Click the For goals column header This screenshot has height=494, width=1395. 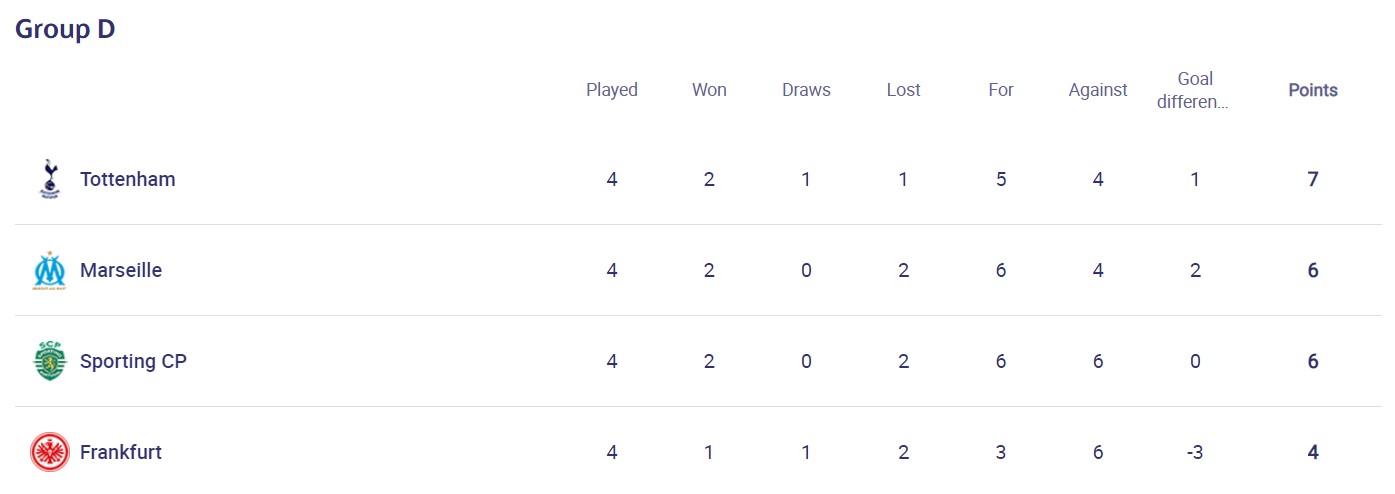click(x=1000, y=90)
